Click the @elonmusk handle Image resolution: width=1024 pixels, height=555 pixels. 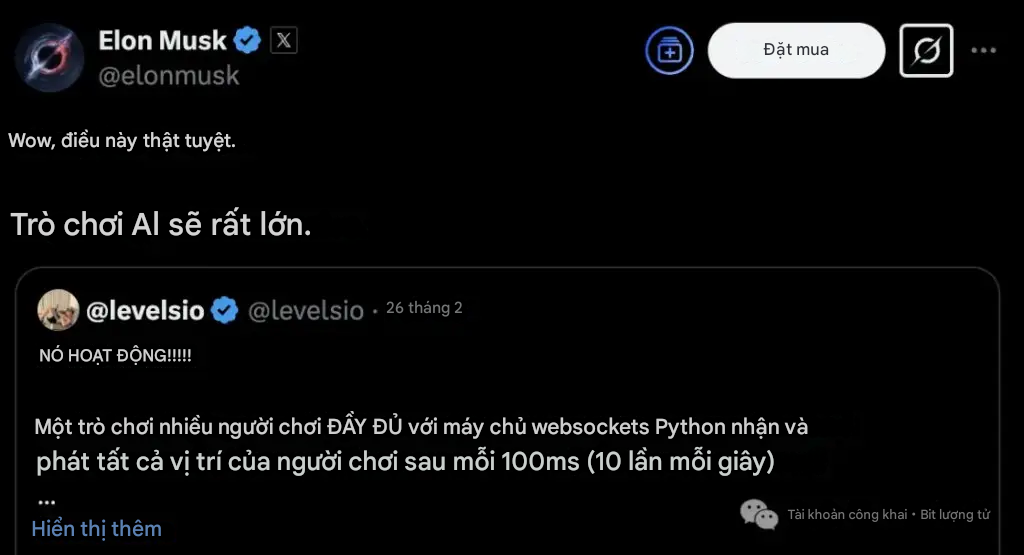click(x=169, y=76)
